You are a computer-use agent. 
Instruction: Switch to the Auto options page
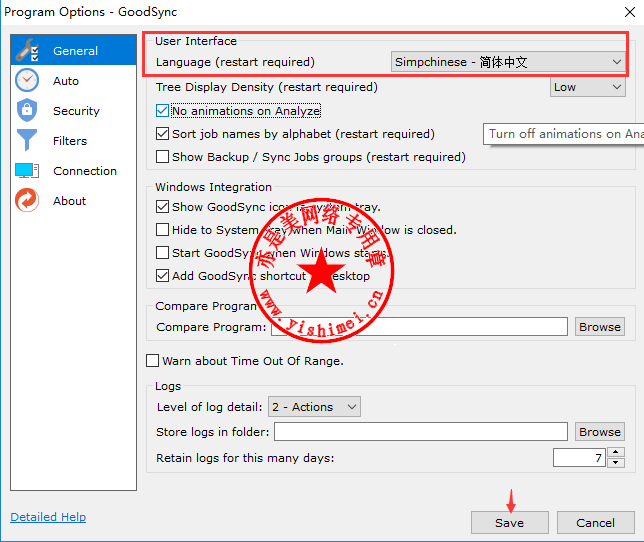(x=74, y=80)
